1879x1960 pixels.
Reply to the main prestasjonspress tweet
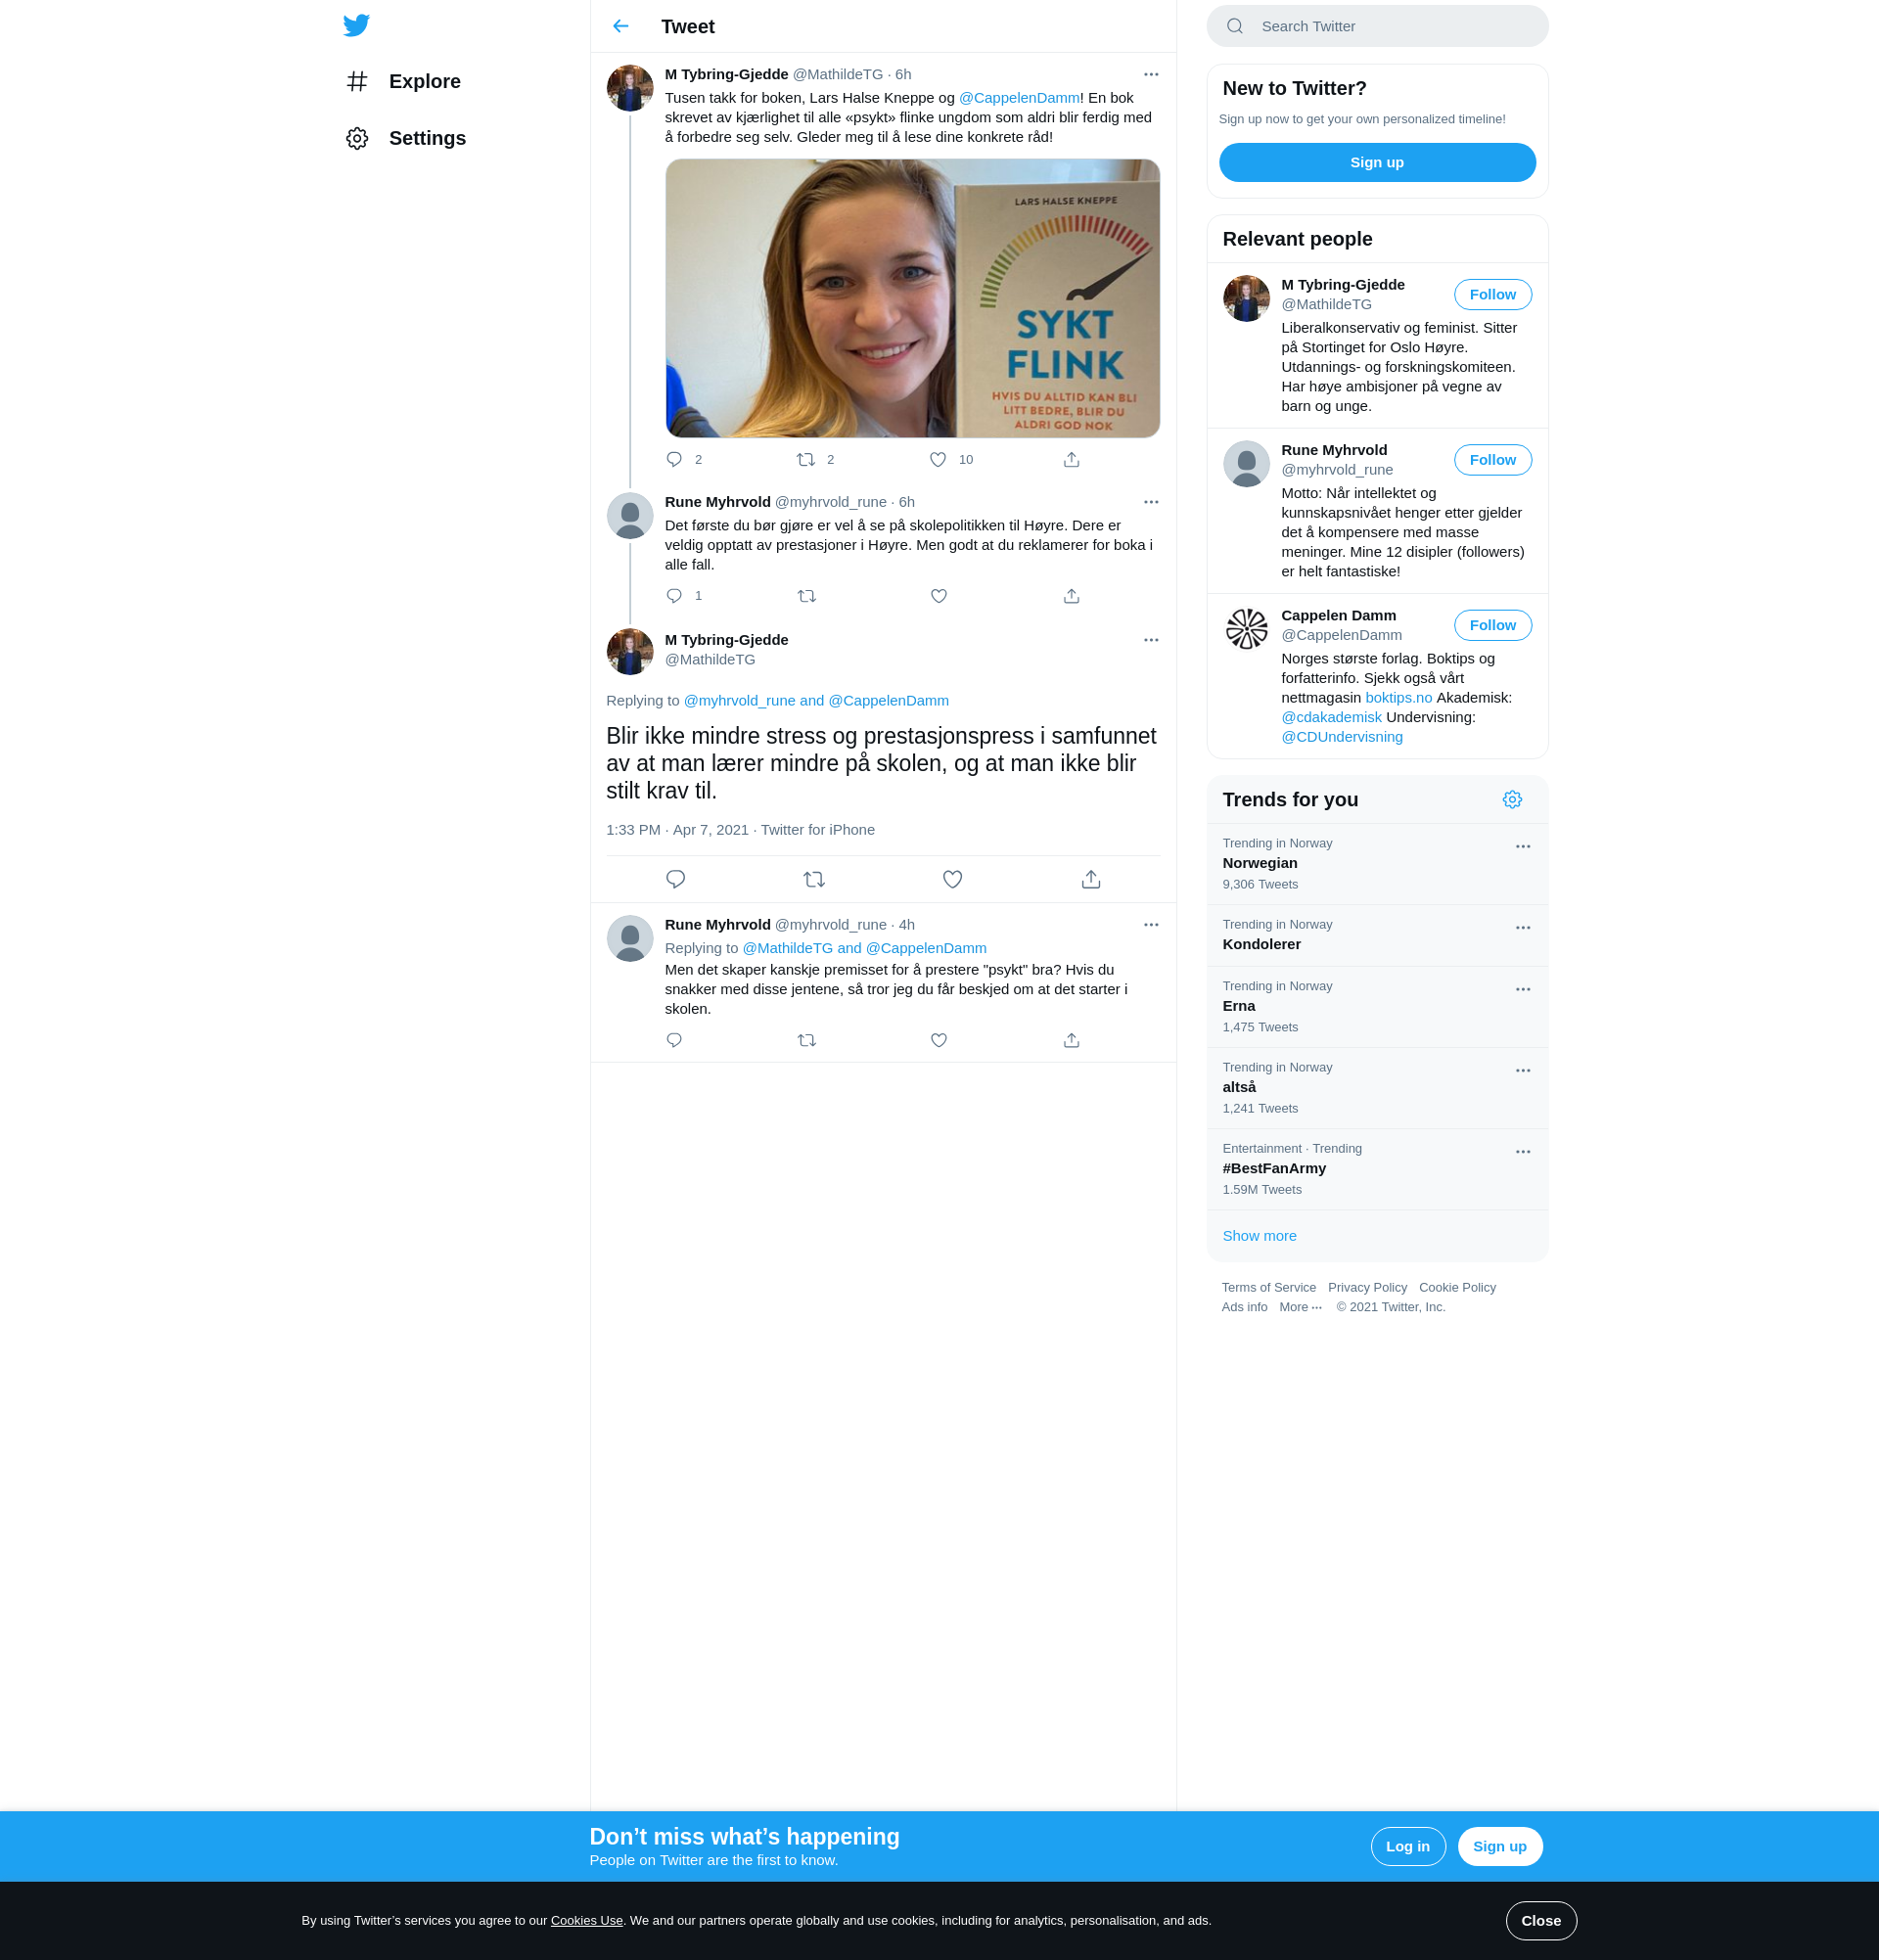676,879
